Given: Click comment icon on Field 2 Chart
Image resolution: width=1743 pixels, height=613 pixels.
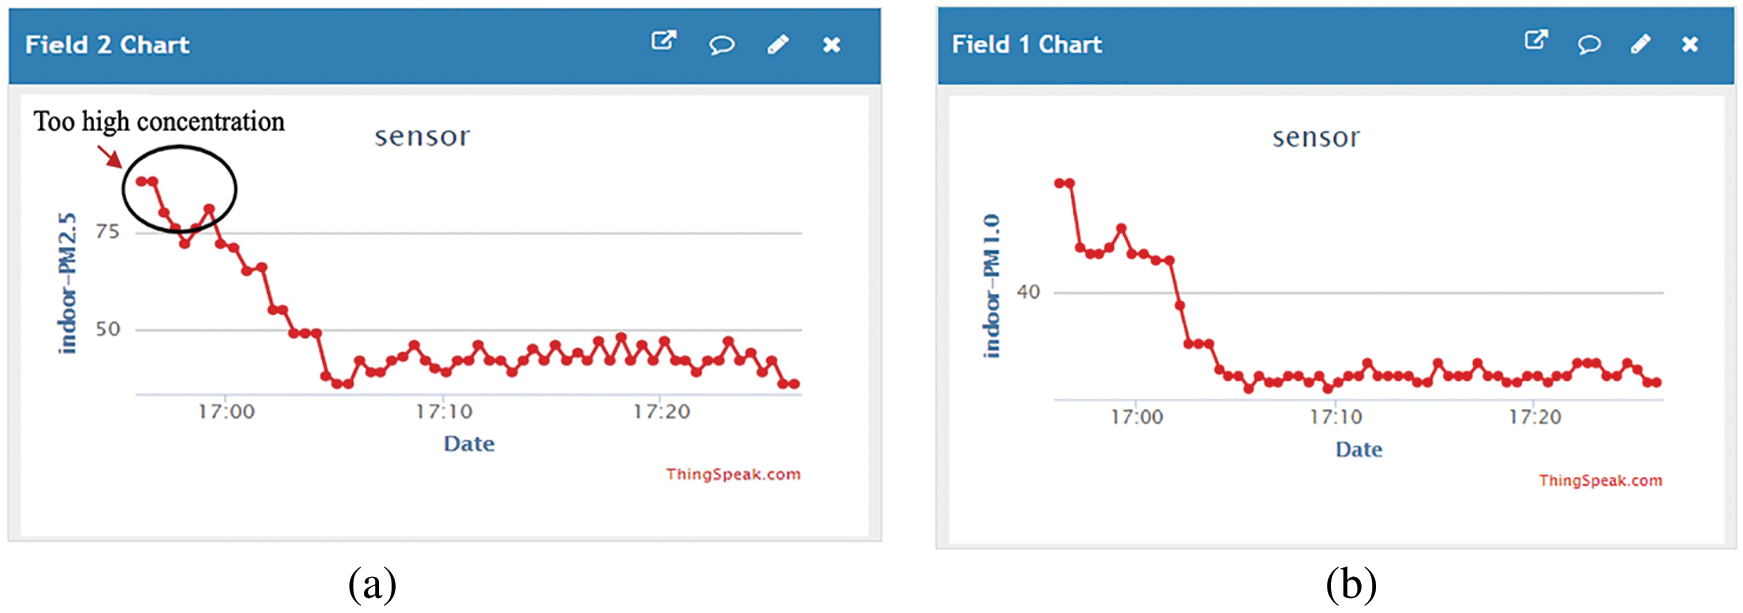Looking at the screenshot, I should tap(722, 44).
